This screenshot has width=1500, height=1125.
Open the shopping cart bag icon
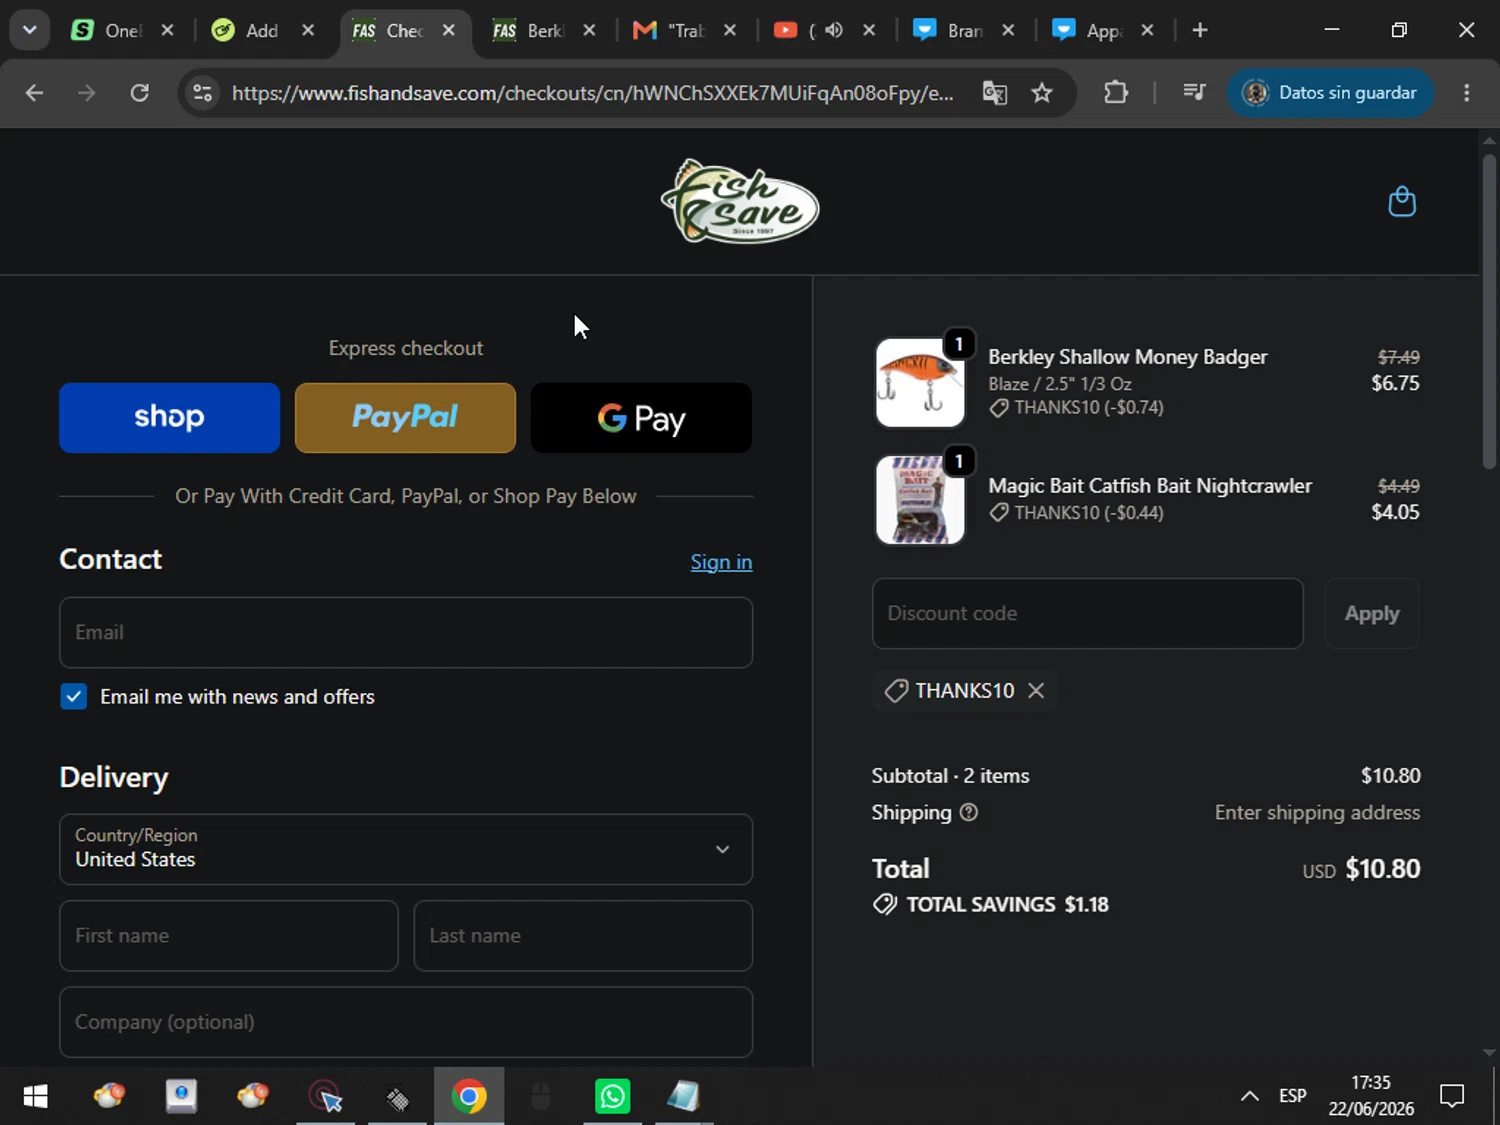(x=1402, y=202)
